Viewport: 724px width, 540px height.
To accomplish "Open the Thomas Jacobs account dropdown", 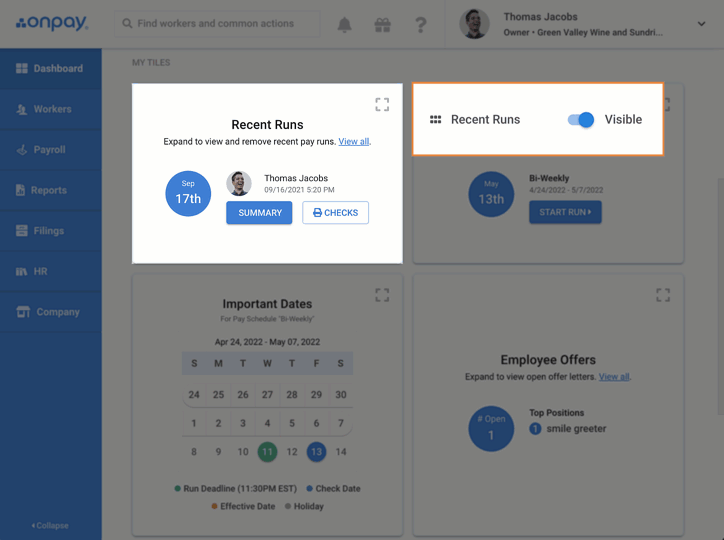I will click(x=701, y=24).
